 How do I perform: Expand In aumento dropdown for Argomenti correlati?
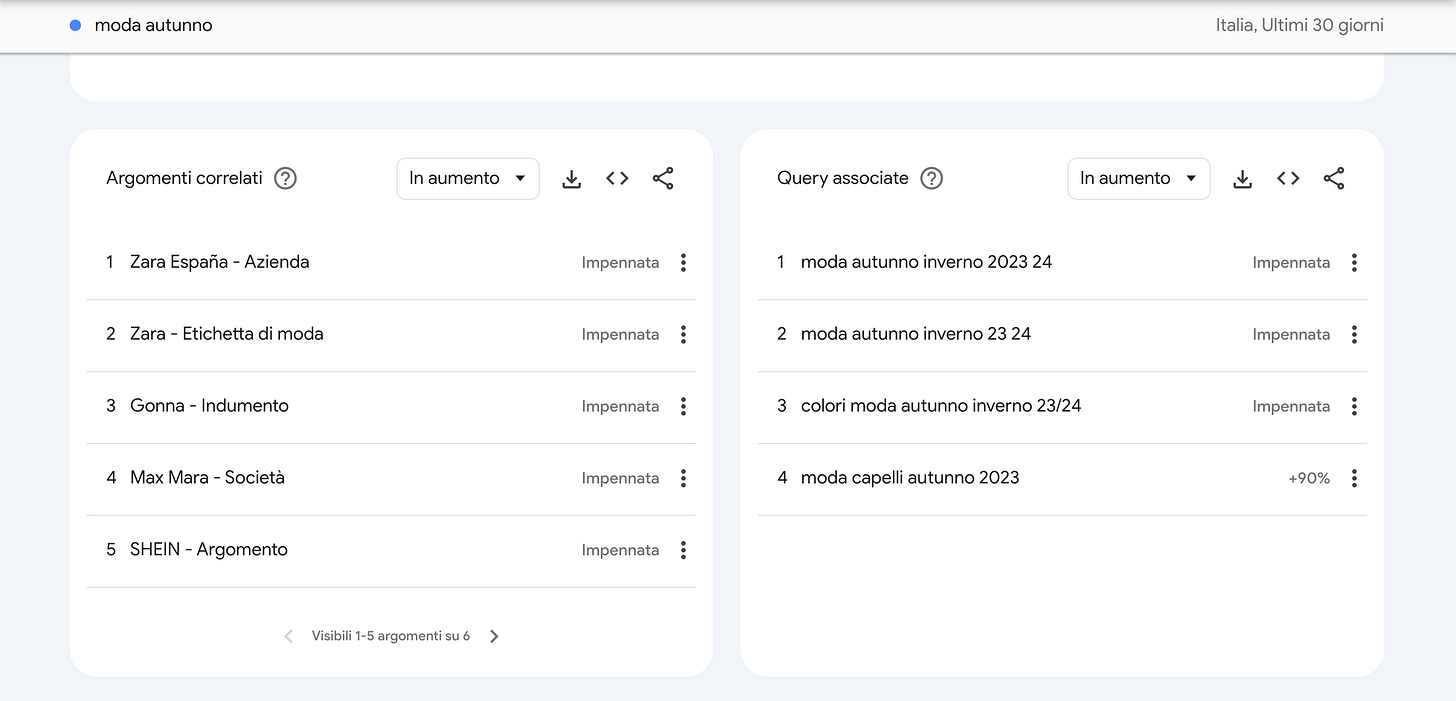(x=467, y=179)
